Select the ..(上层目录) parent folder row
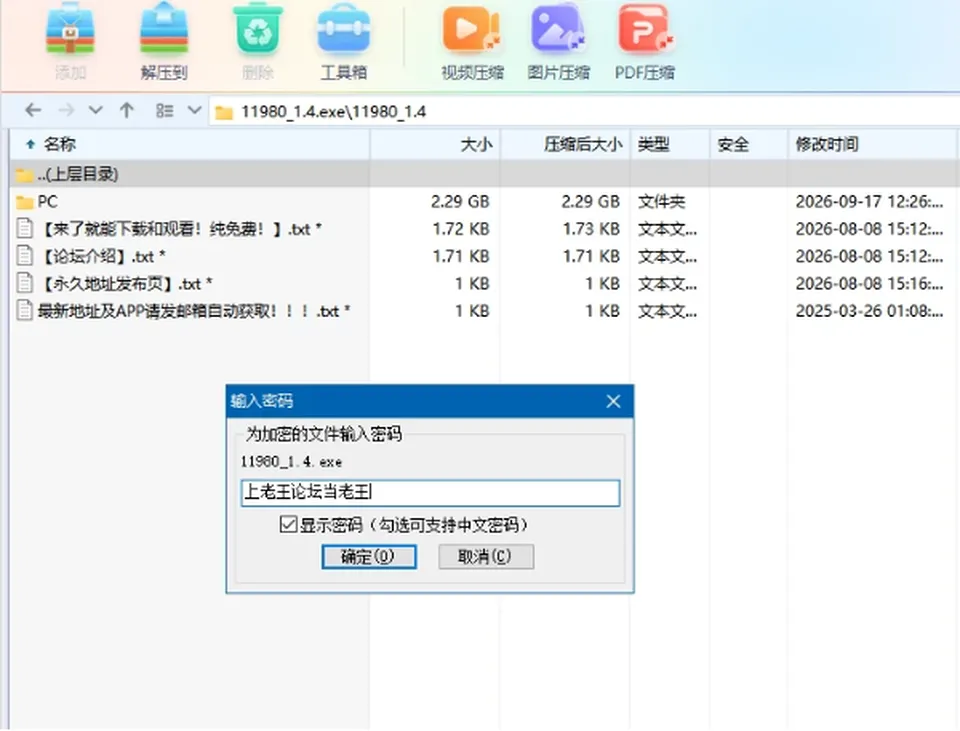 coord(484,174)
